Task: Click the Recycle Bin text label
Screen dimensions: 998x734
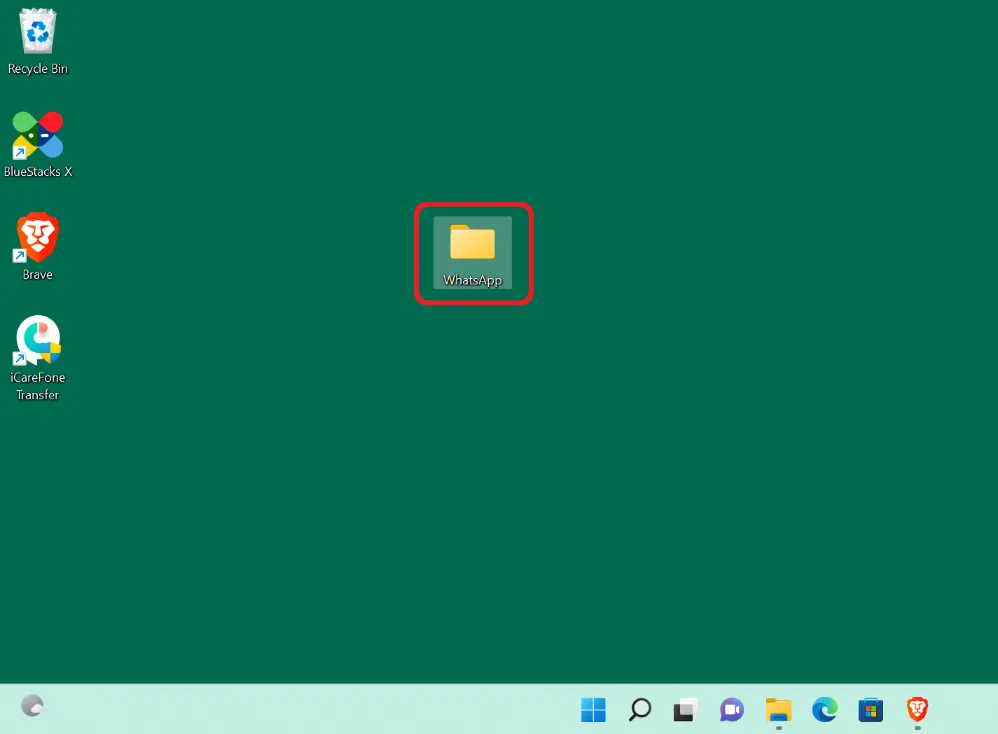Action: 38,69
